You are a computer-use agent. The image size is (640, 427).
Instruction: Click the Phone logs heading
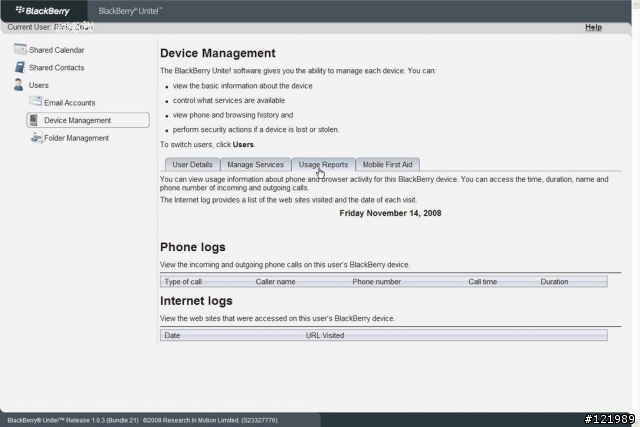coord(193,247)
